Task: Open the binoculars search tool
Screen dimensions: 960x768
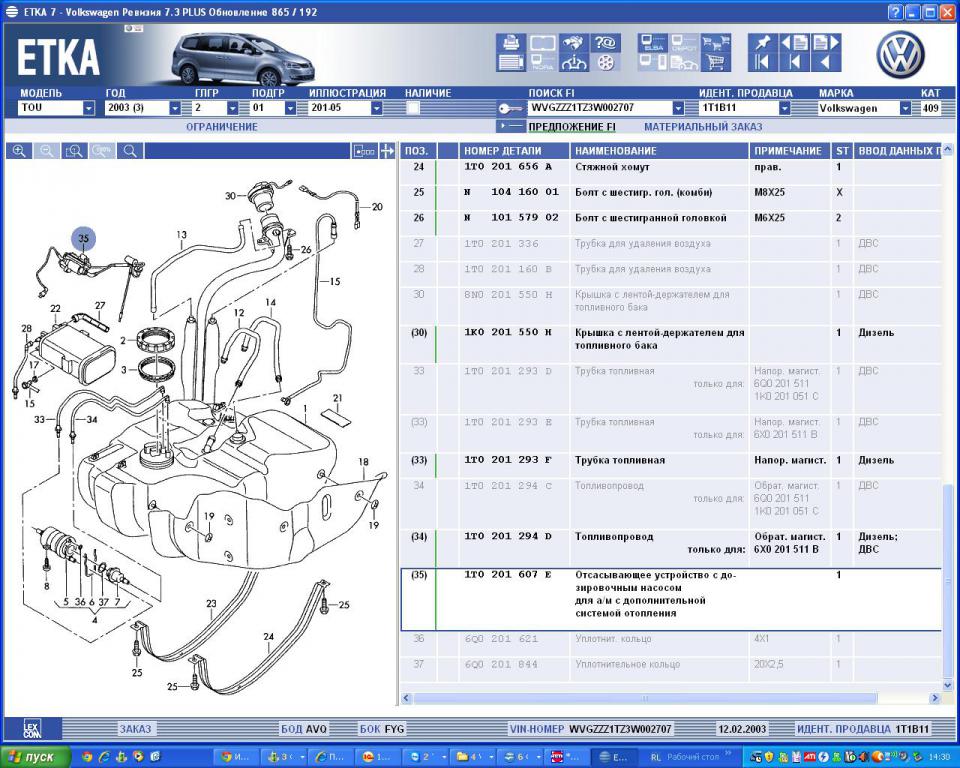Action: 574,43
